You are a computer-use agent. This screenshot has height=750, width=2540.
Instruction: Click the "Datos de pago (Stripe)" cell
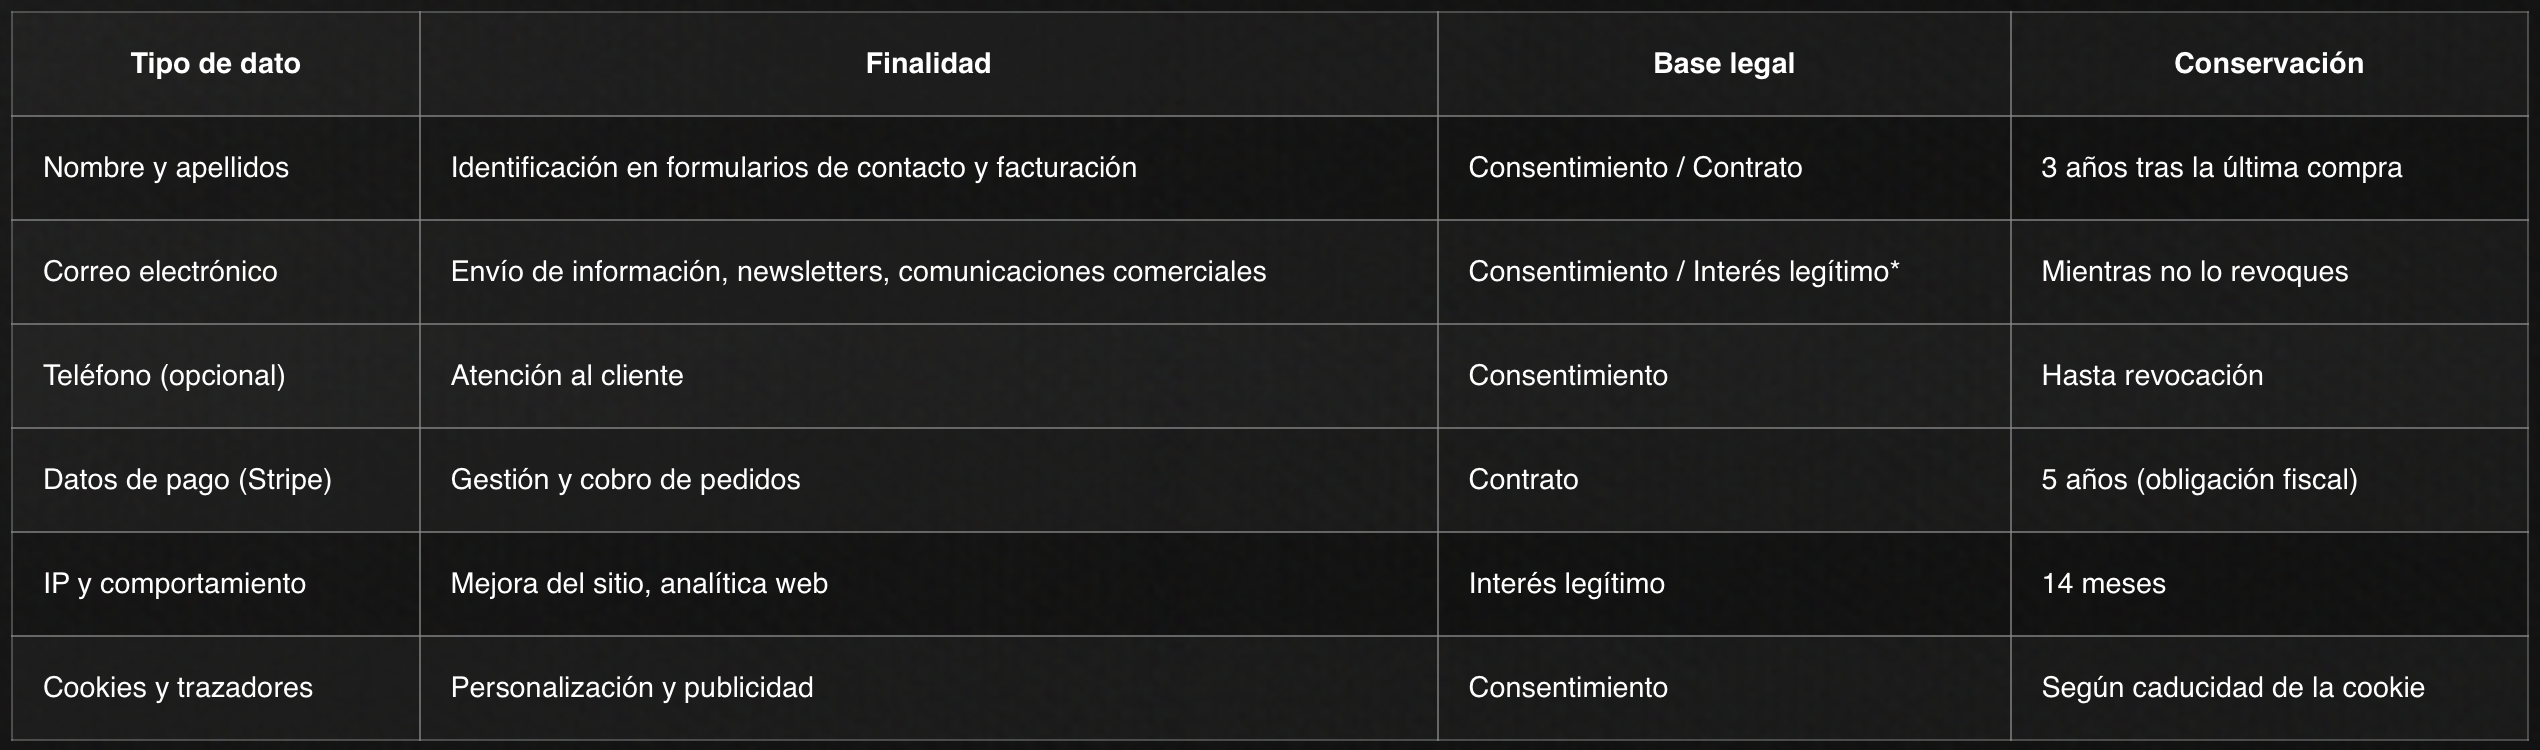pos(187,480)
